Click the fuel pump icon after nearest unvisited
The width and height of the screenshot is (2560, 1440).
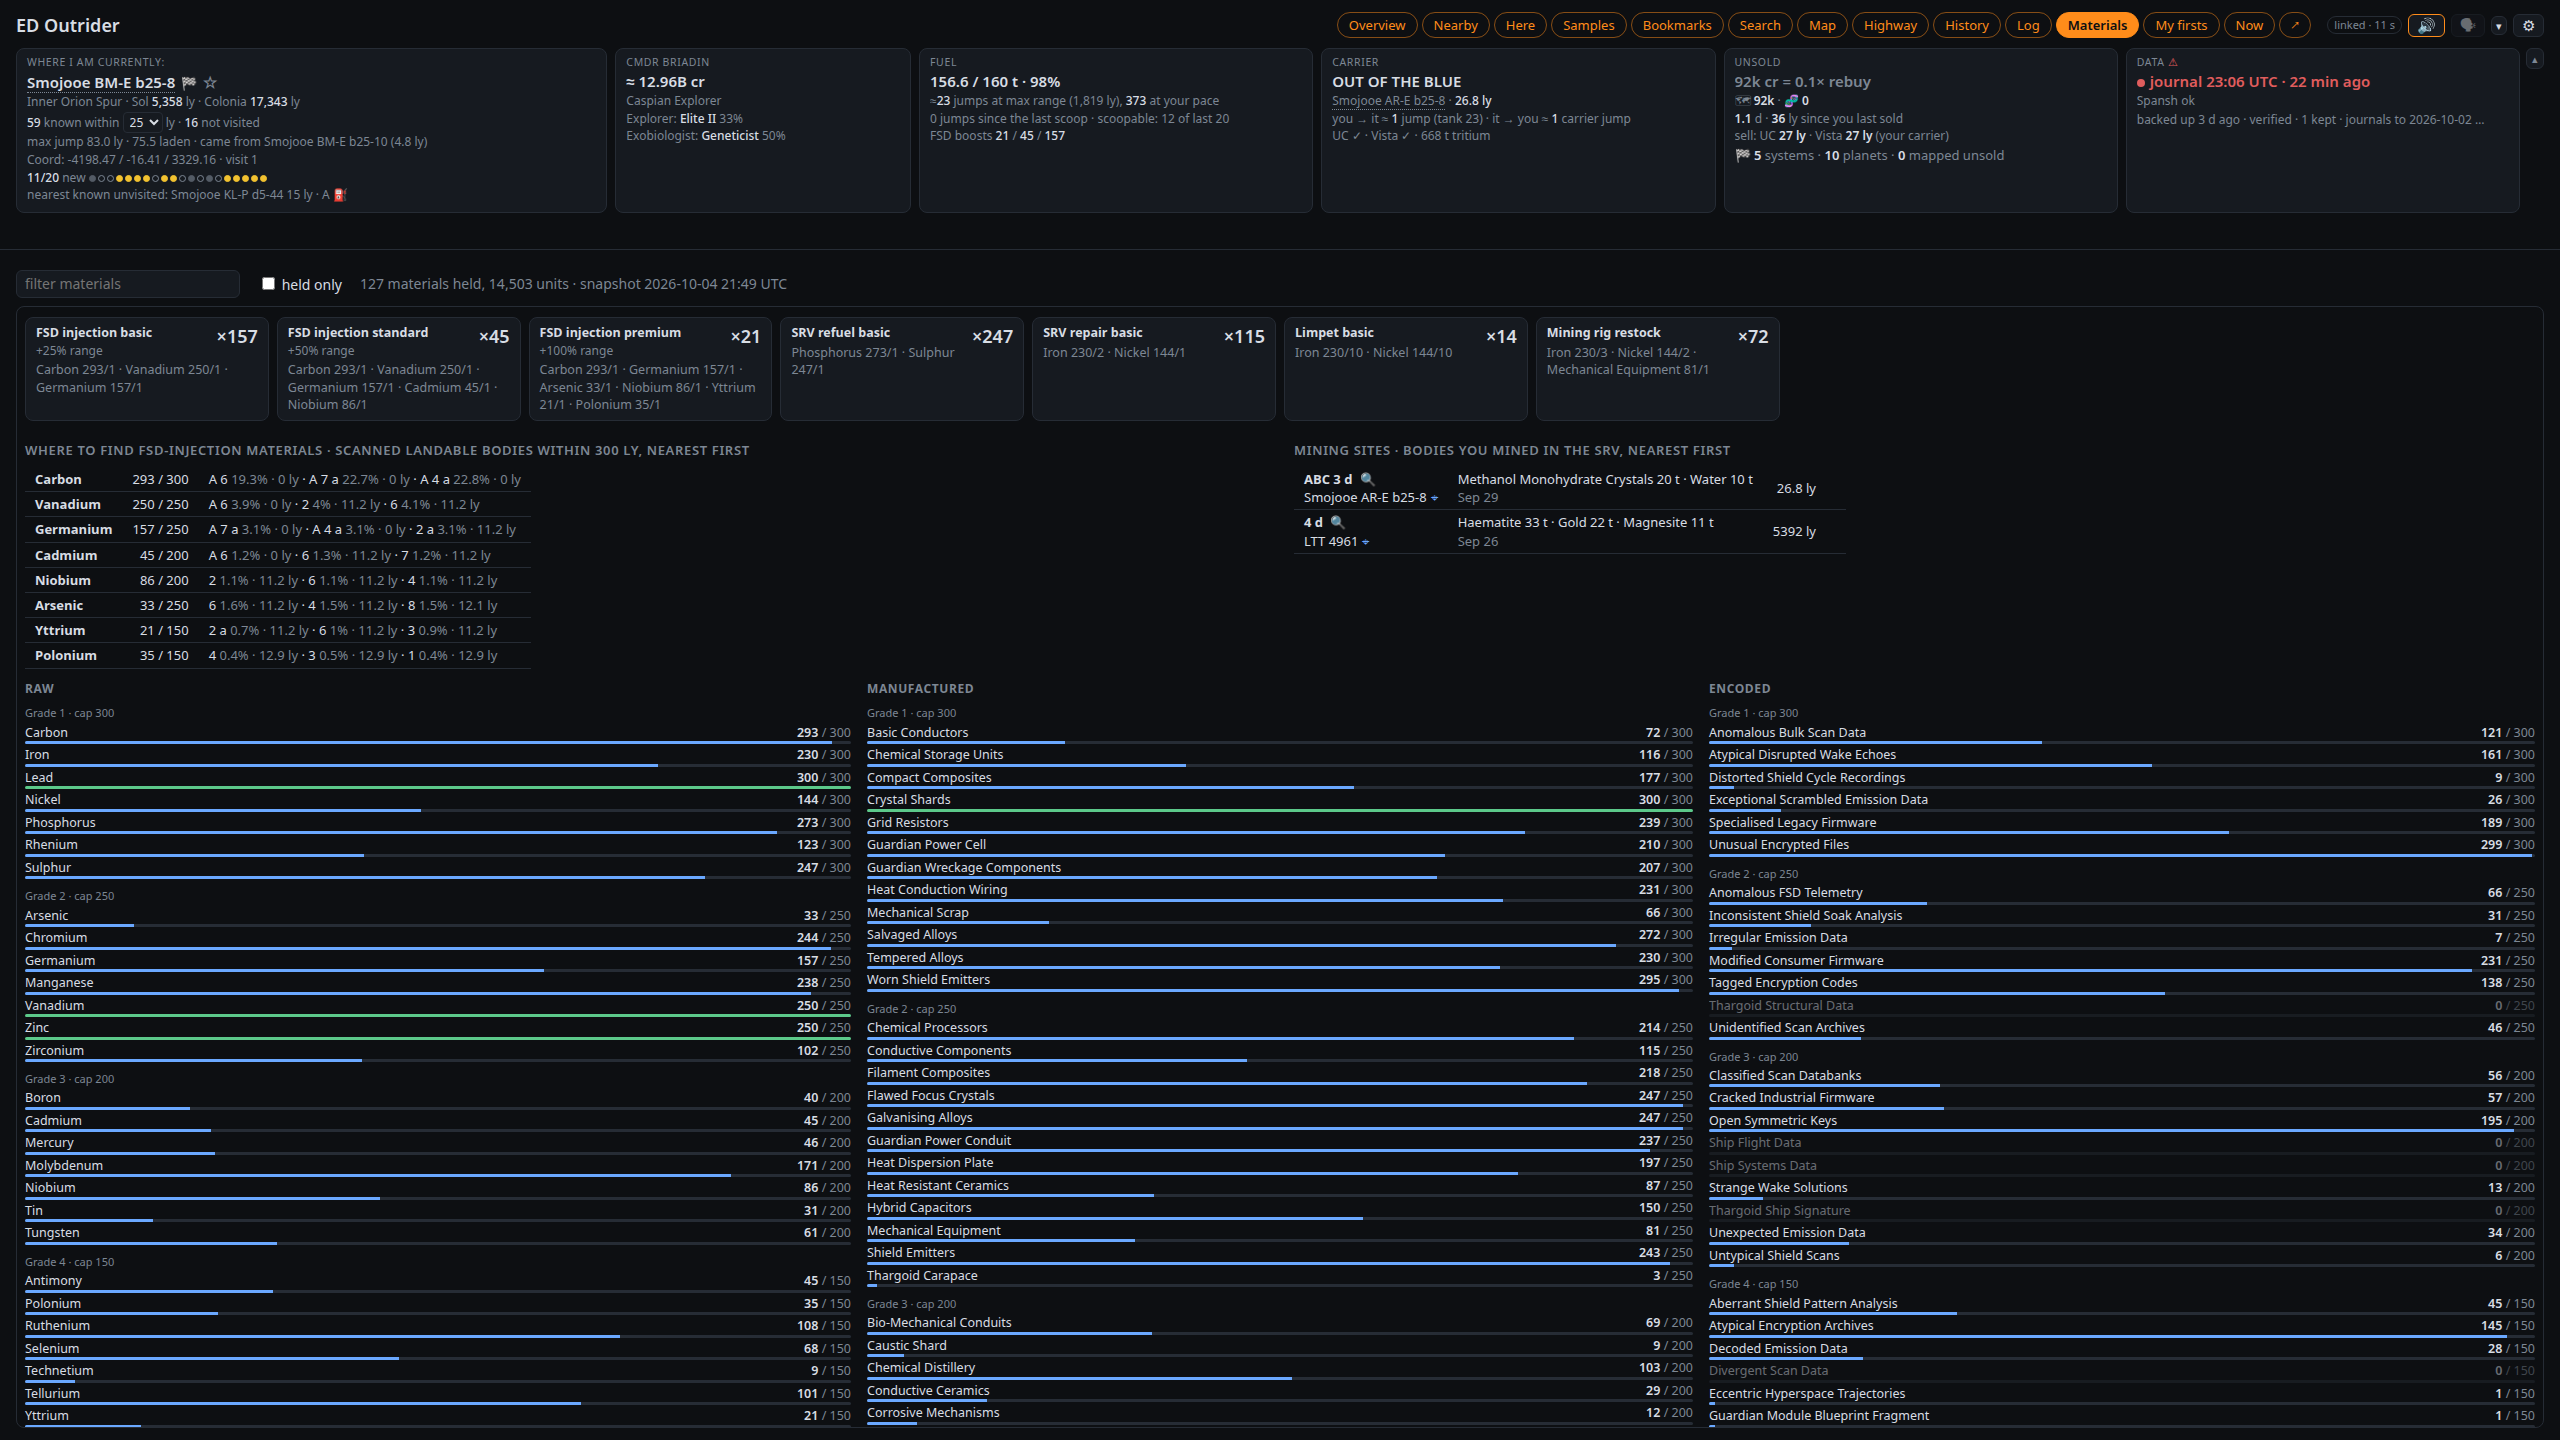point(339,195)
